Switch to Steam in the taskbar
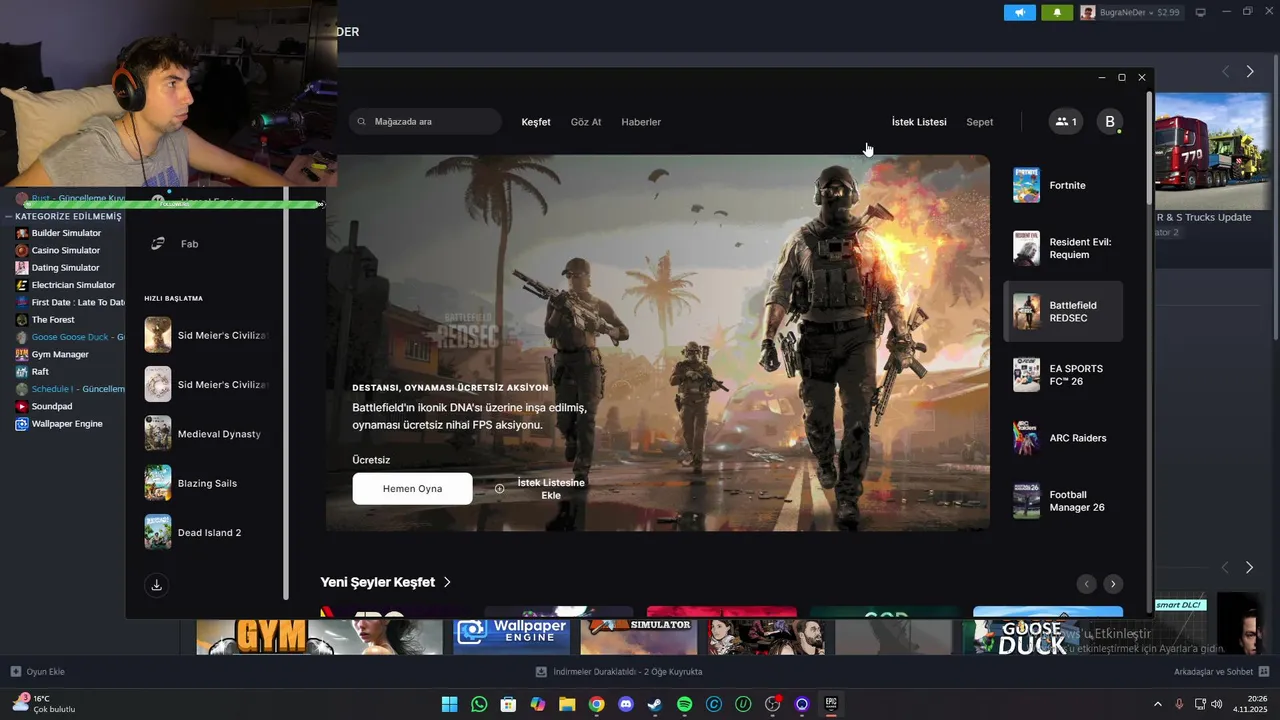Viewport: 1280px width, 720px height. click(655, 704)
